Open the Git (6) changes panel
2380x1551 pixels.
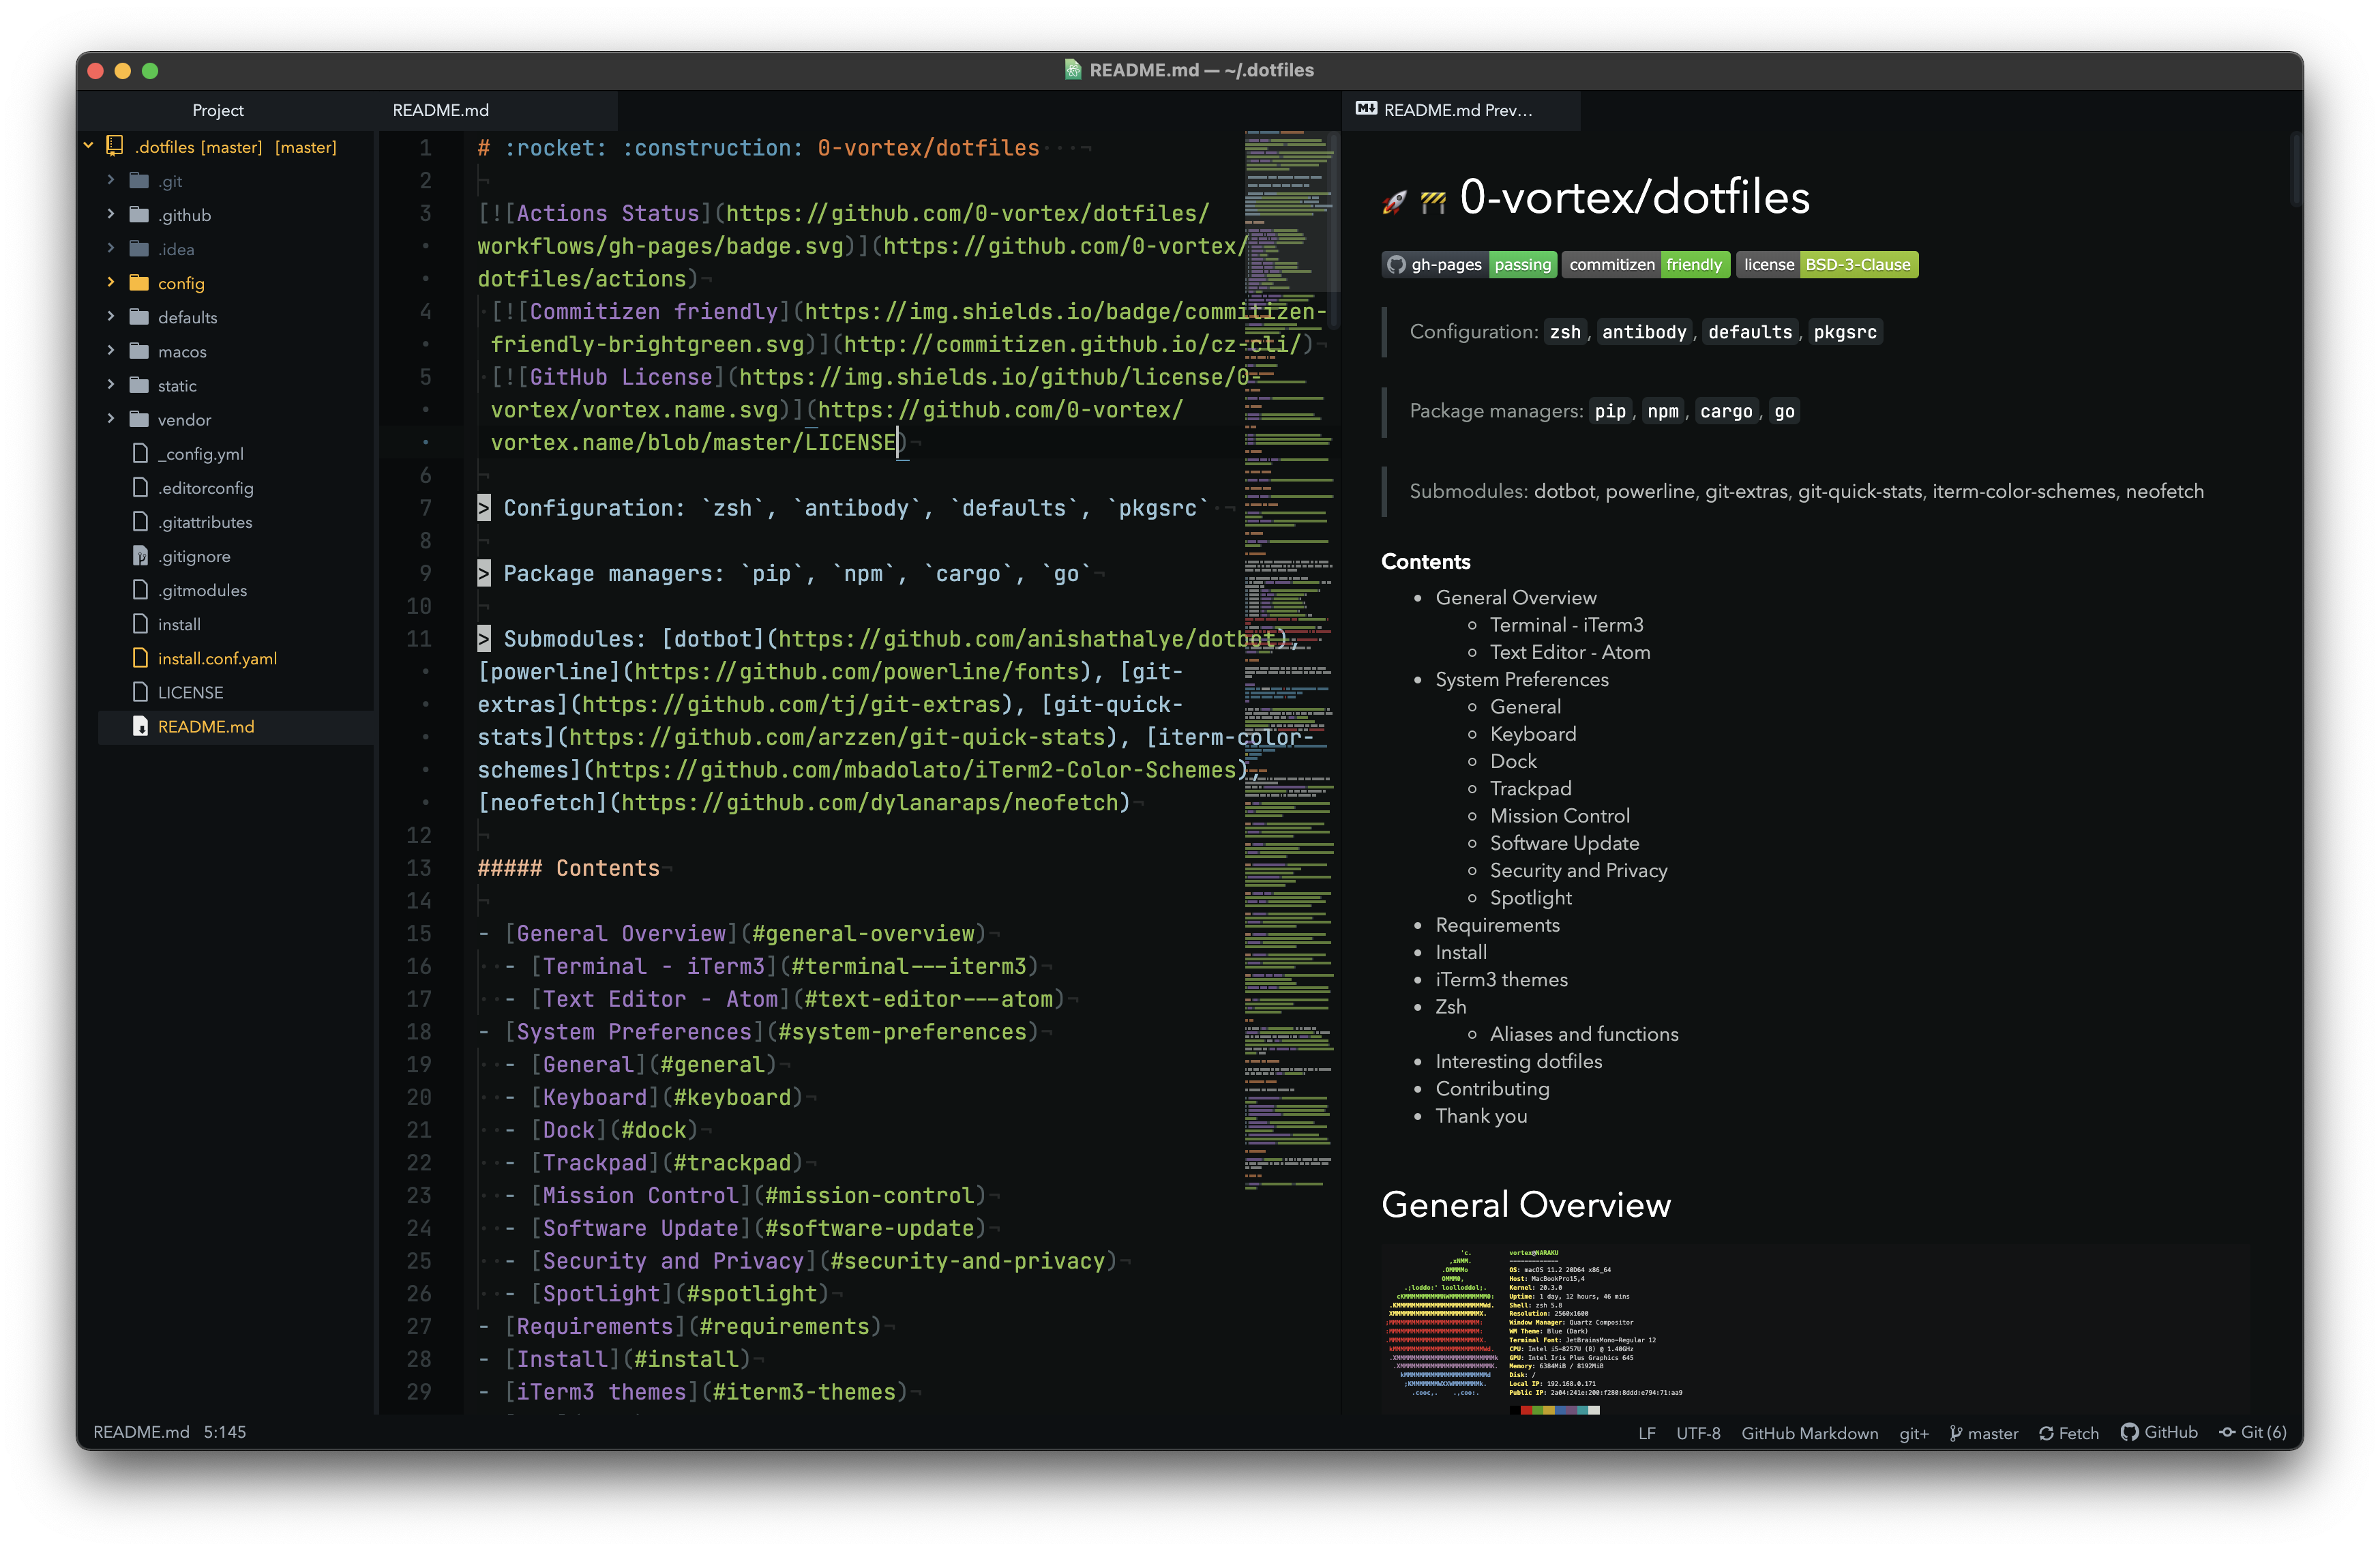pyautogui.click(x=2253, y=1432)
